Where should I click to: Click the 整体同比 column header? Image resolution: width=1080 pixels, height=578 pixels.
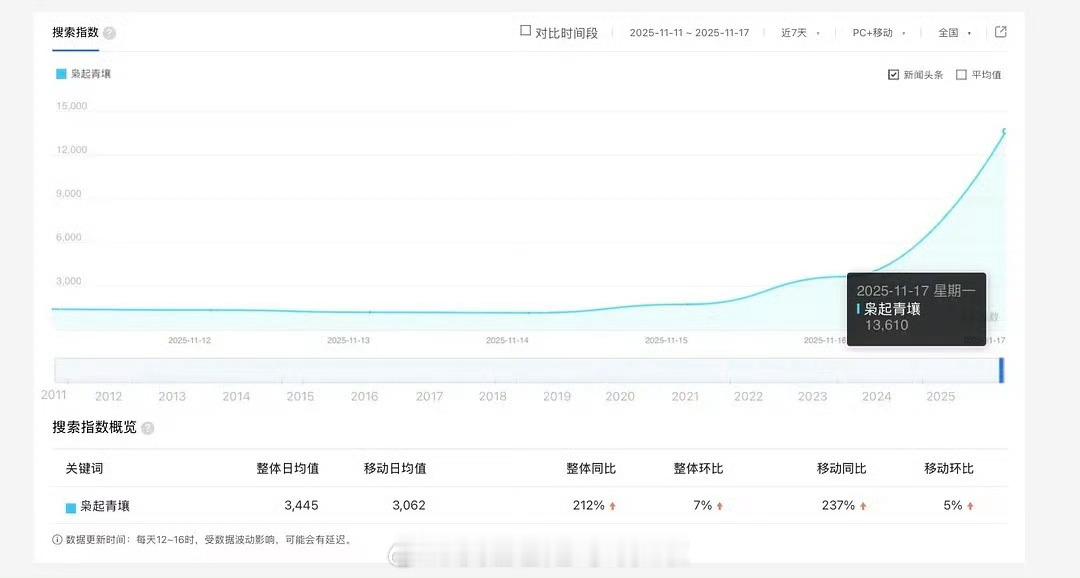591,468
